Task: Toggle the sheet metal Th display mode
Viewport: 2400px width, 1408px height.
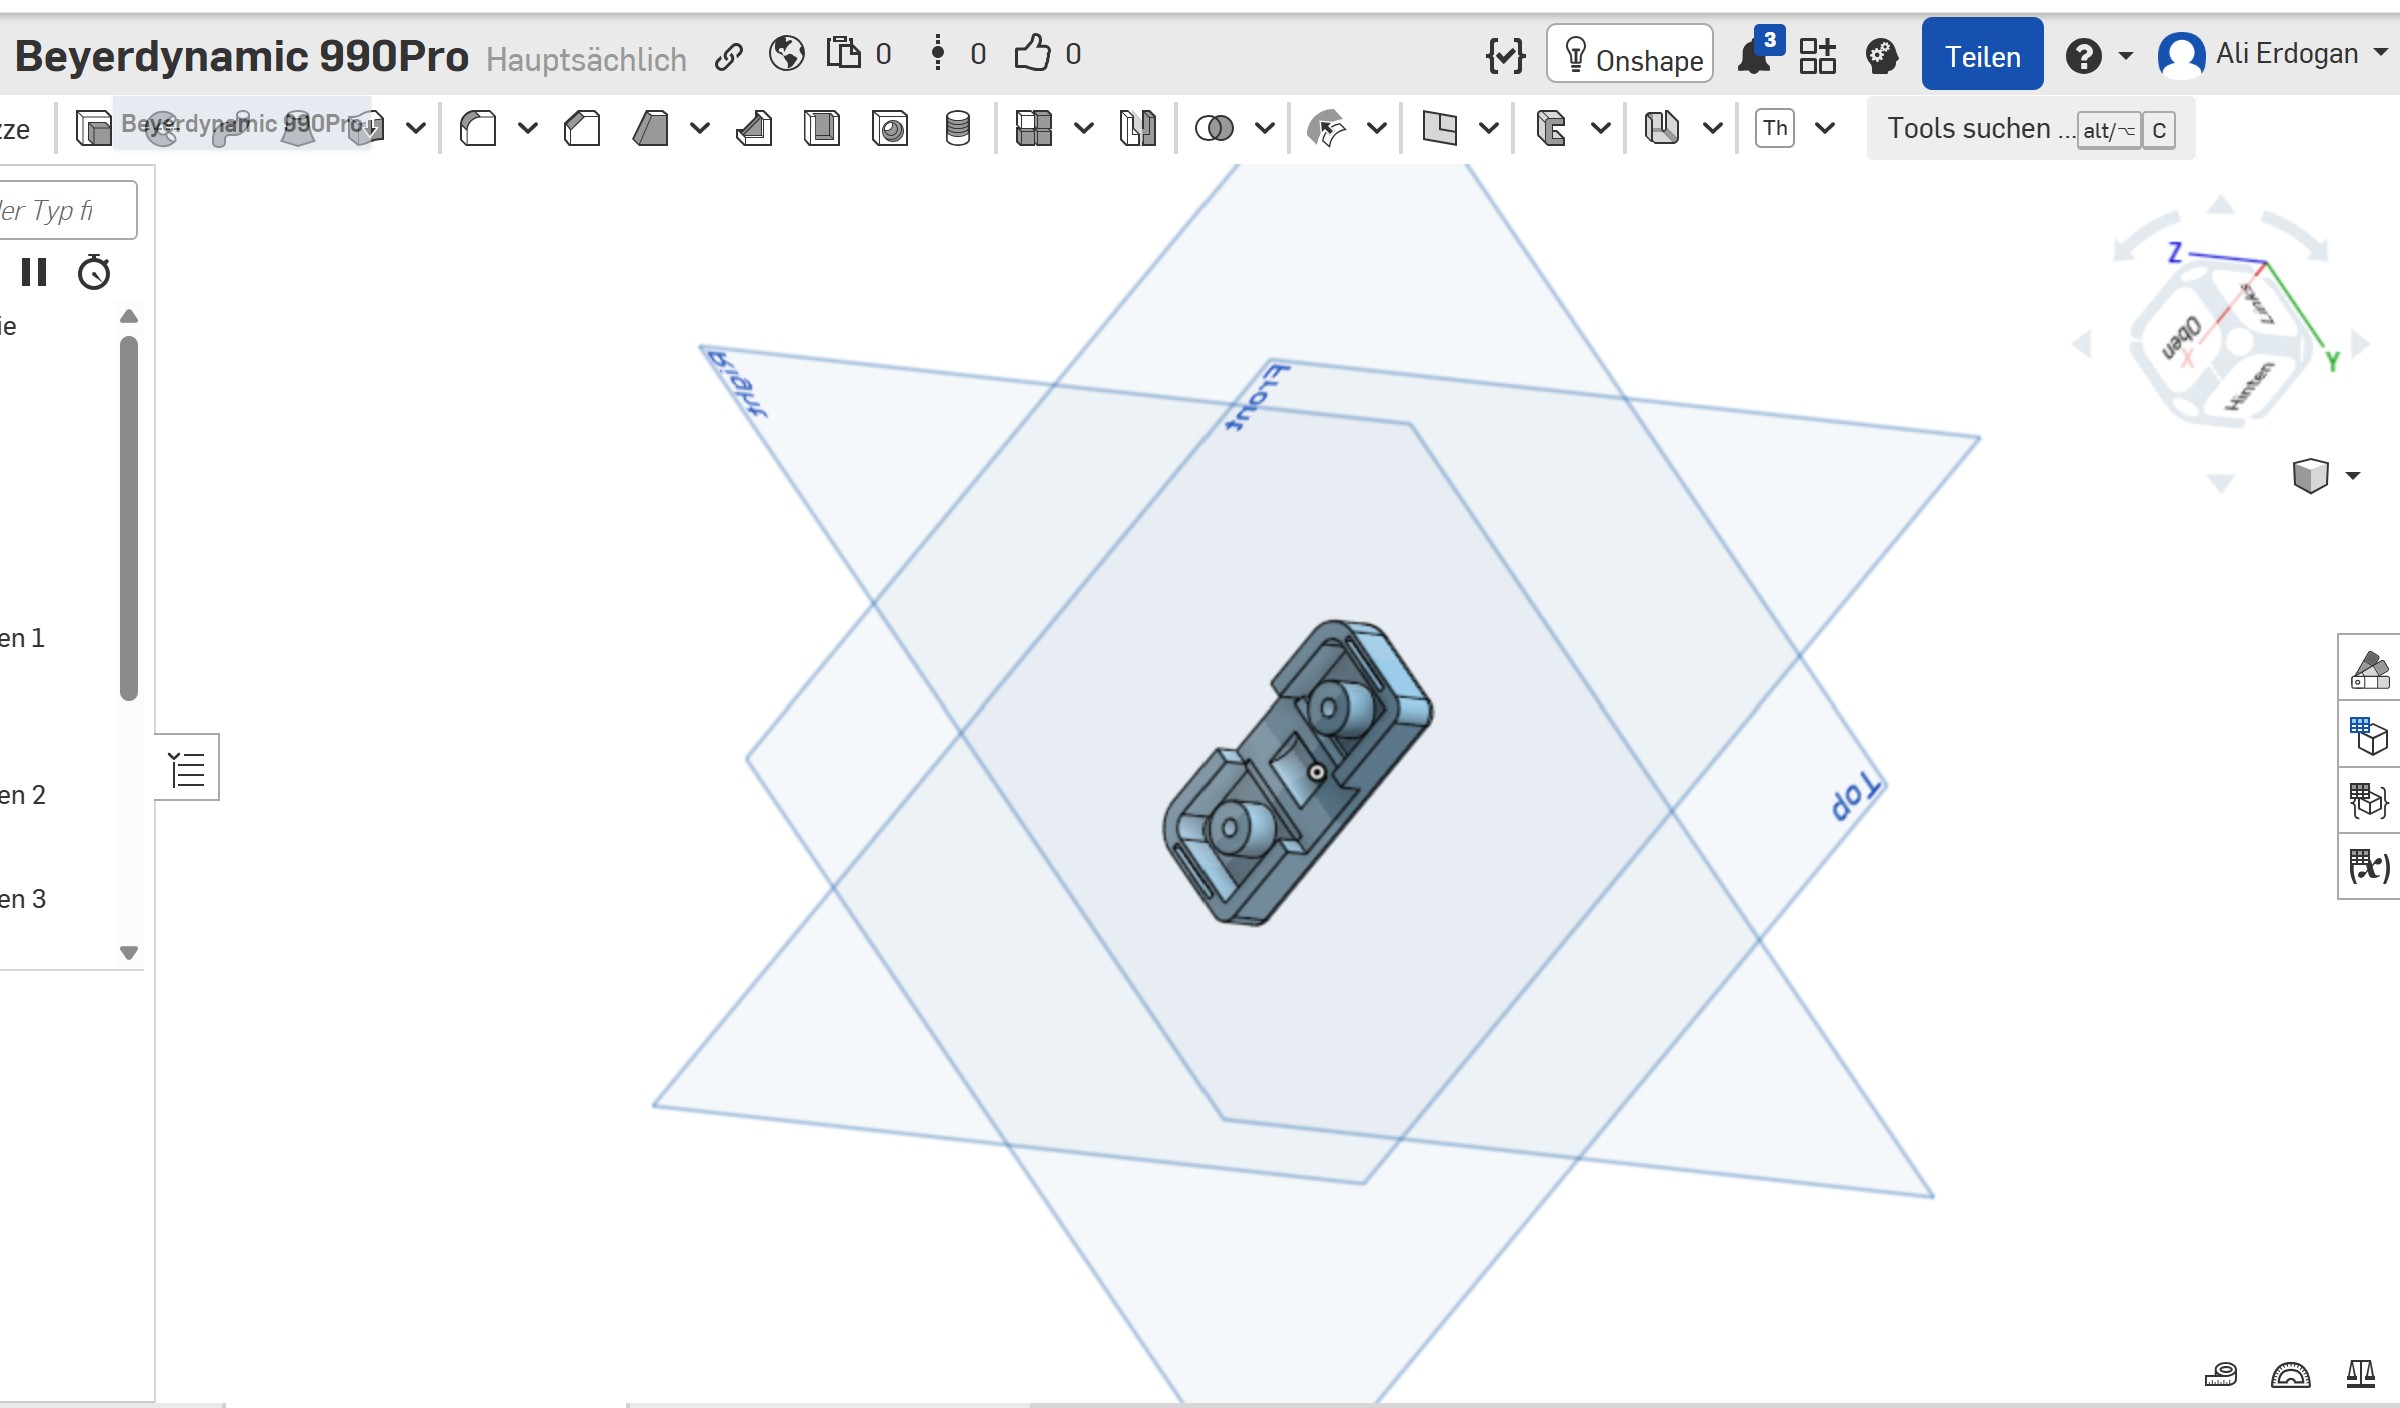Action: click(1776, 128)
